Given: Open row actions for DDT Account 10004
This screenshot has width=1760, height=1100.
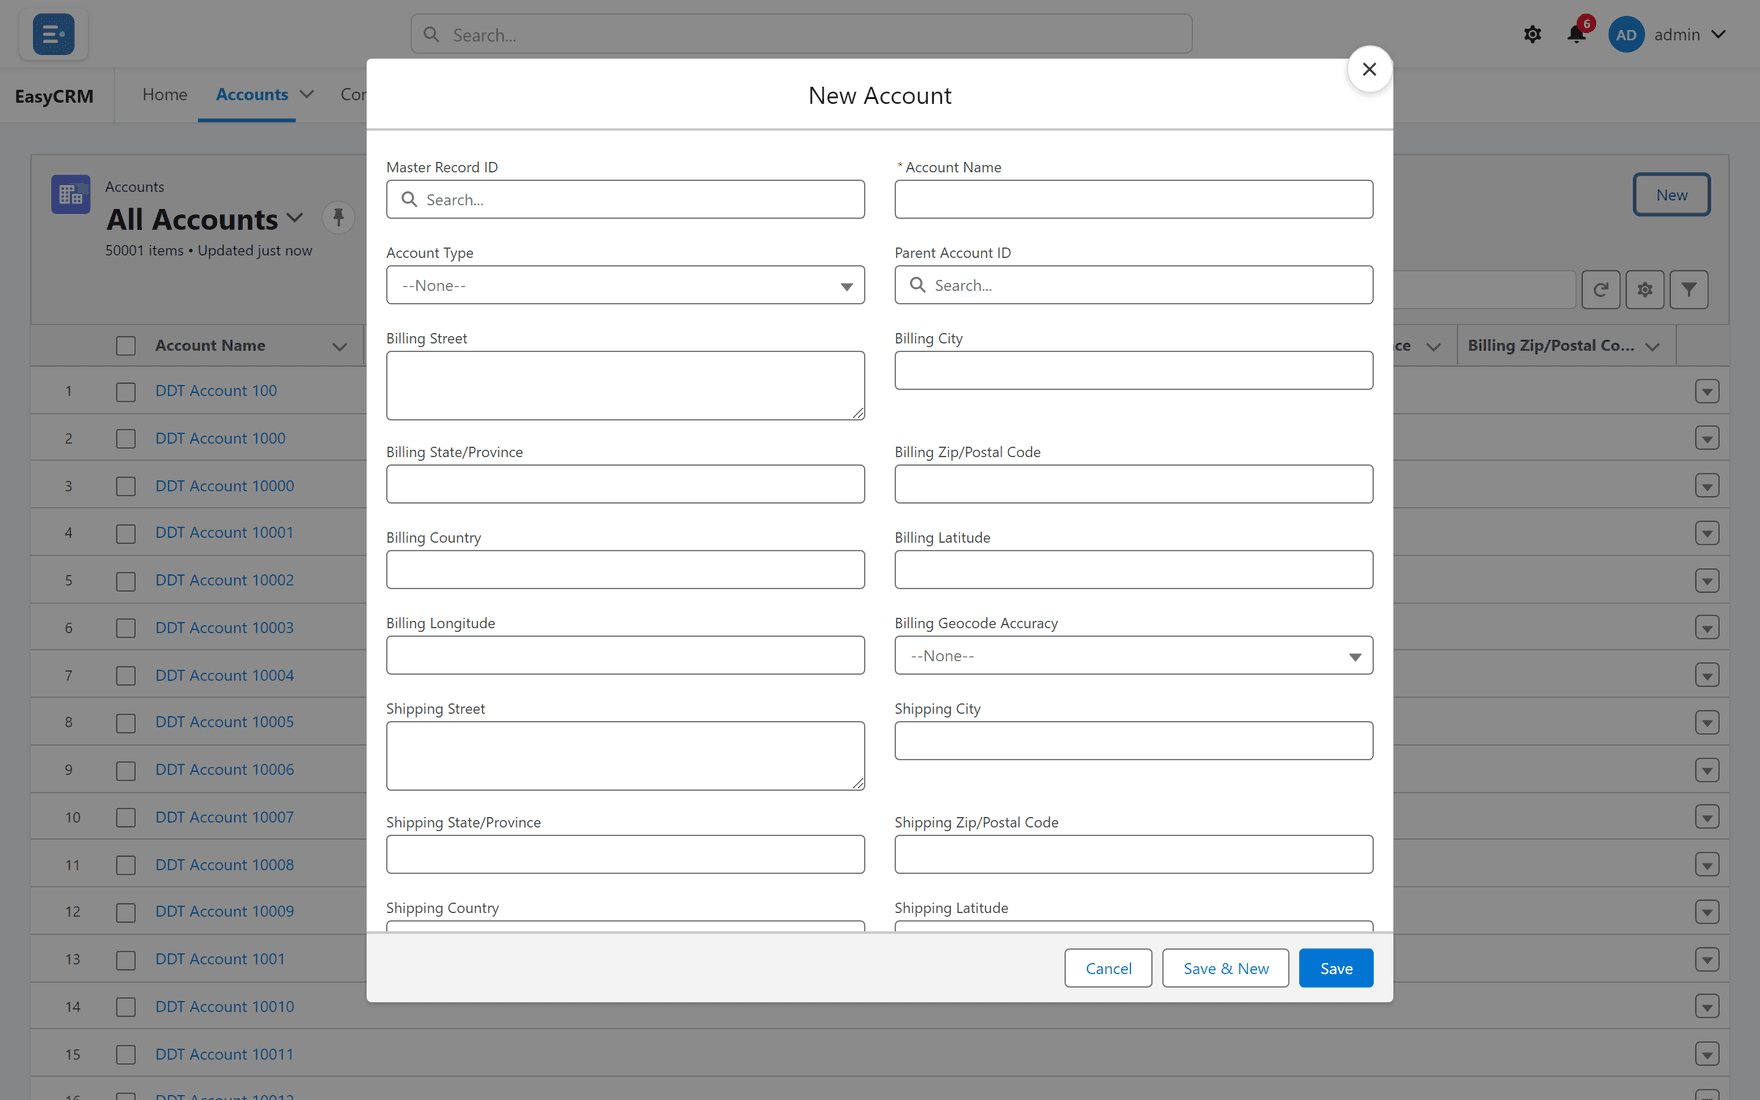Looking at the screenshot, I should (x=1707, y=676).
